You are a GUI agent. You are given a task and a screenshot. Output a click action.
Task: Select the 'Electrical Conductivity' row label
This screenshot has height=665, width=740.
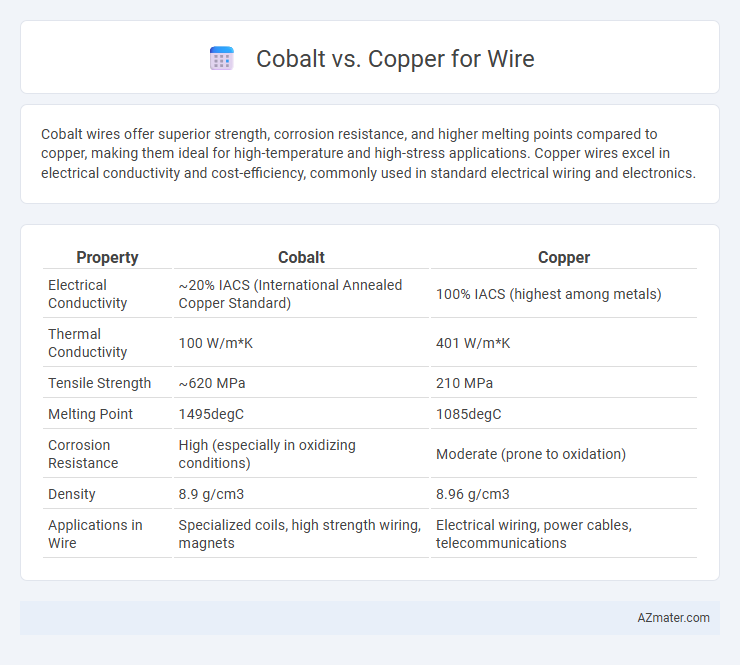pos(88,294)
